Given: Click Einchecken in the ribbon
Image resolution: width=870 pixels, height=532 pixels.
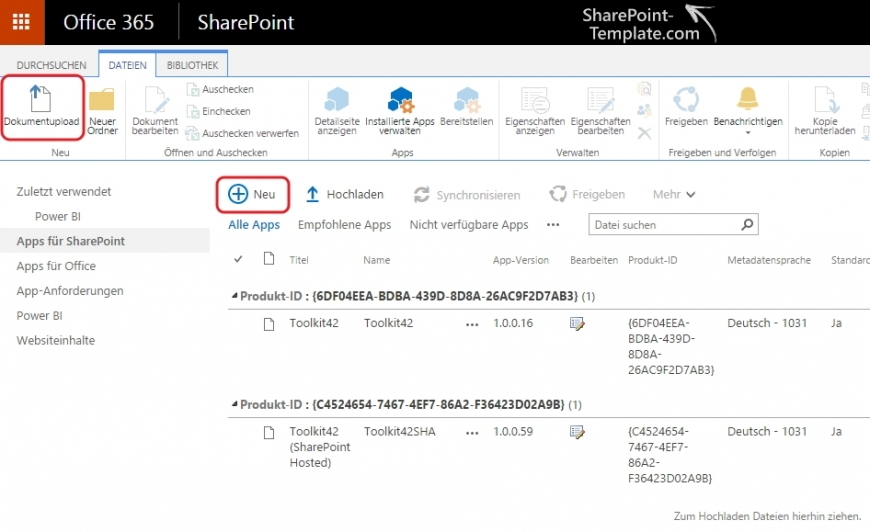Looking at the screenshot, I should tap(219, 112).
